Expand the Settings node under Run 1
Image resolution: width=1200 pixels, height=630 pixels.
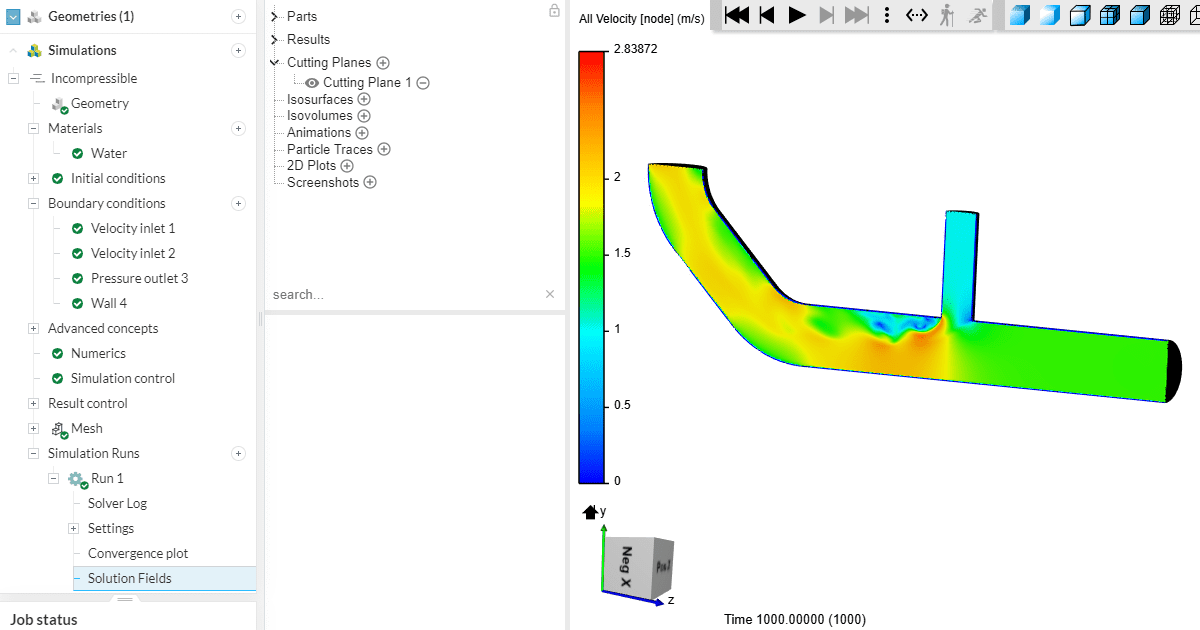(x=73, y=528)
